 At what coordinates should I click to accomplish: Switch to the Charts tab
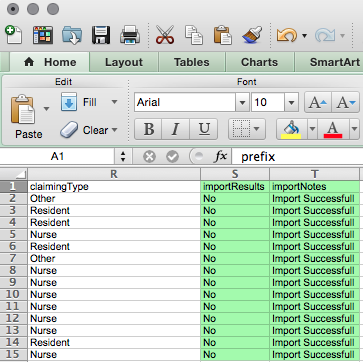tap(259, 62)
